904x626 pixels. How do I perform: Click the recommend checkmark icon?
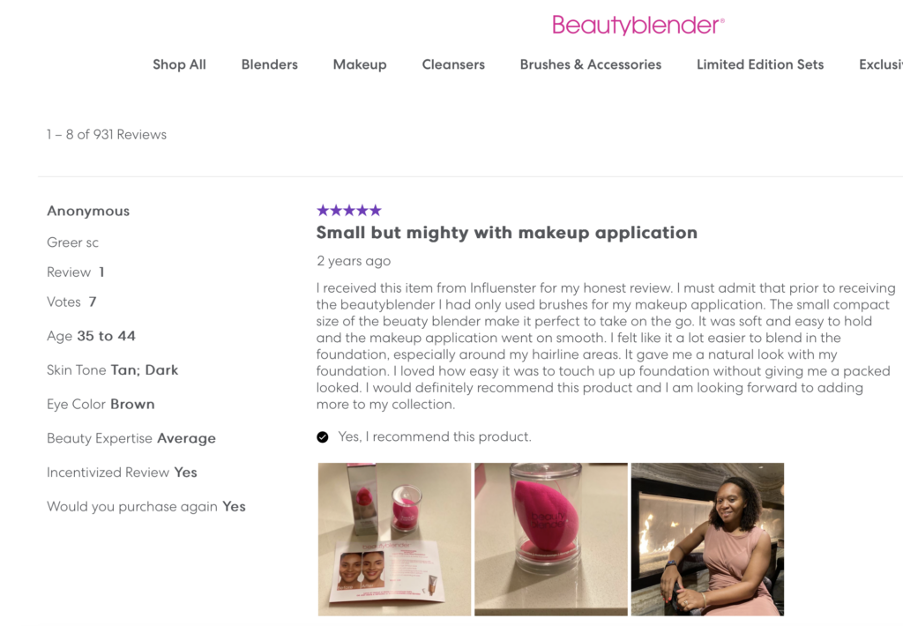(322, 437)
